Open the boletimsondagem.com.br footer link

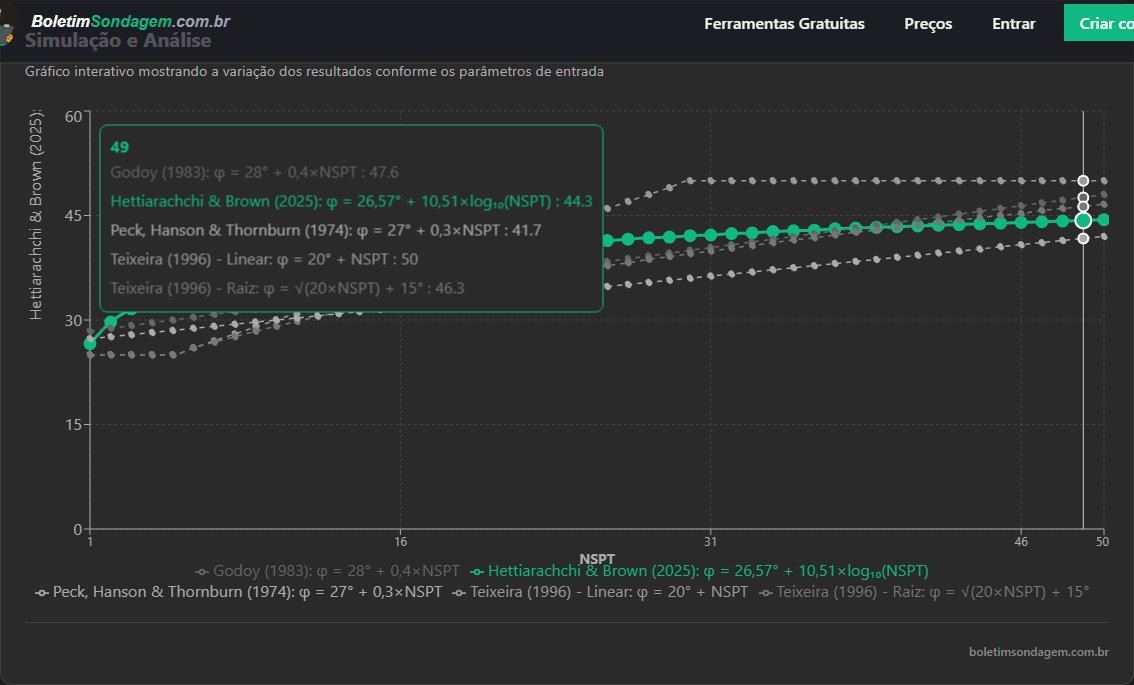[1038, 652]
